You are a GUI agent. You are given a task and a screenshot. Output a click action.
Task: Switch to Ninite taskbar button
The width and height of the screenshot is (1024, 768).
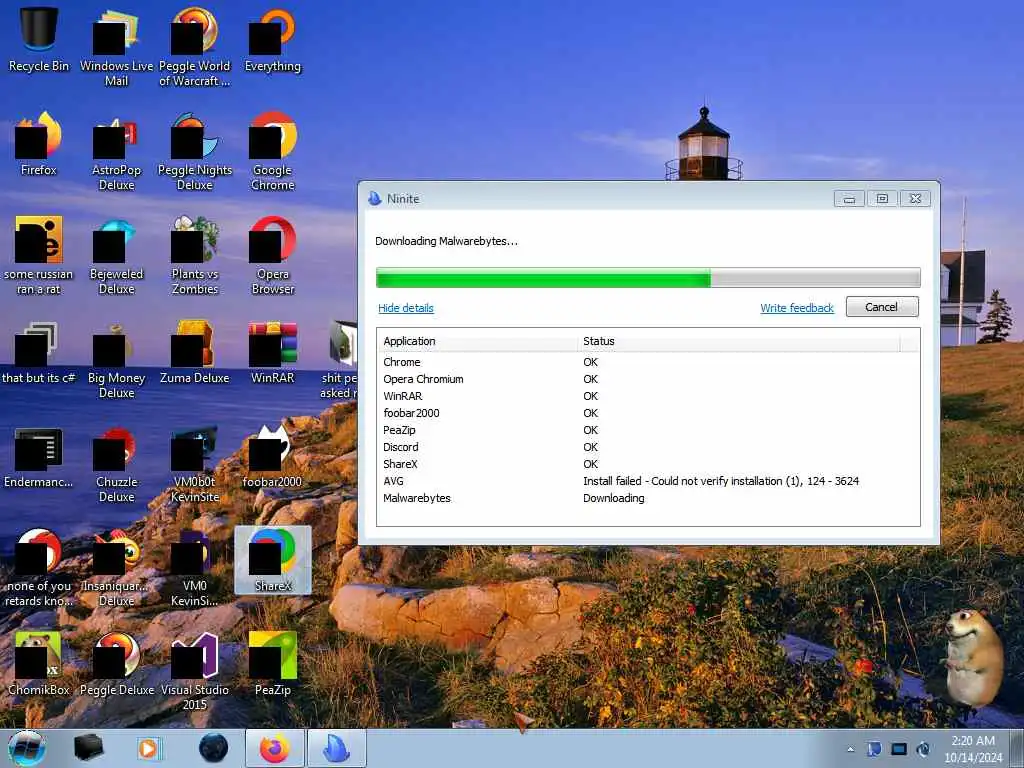click(x=336, y=748)
